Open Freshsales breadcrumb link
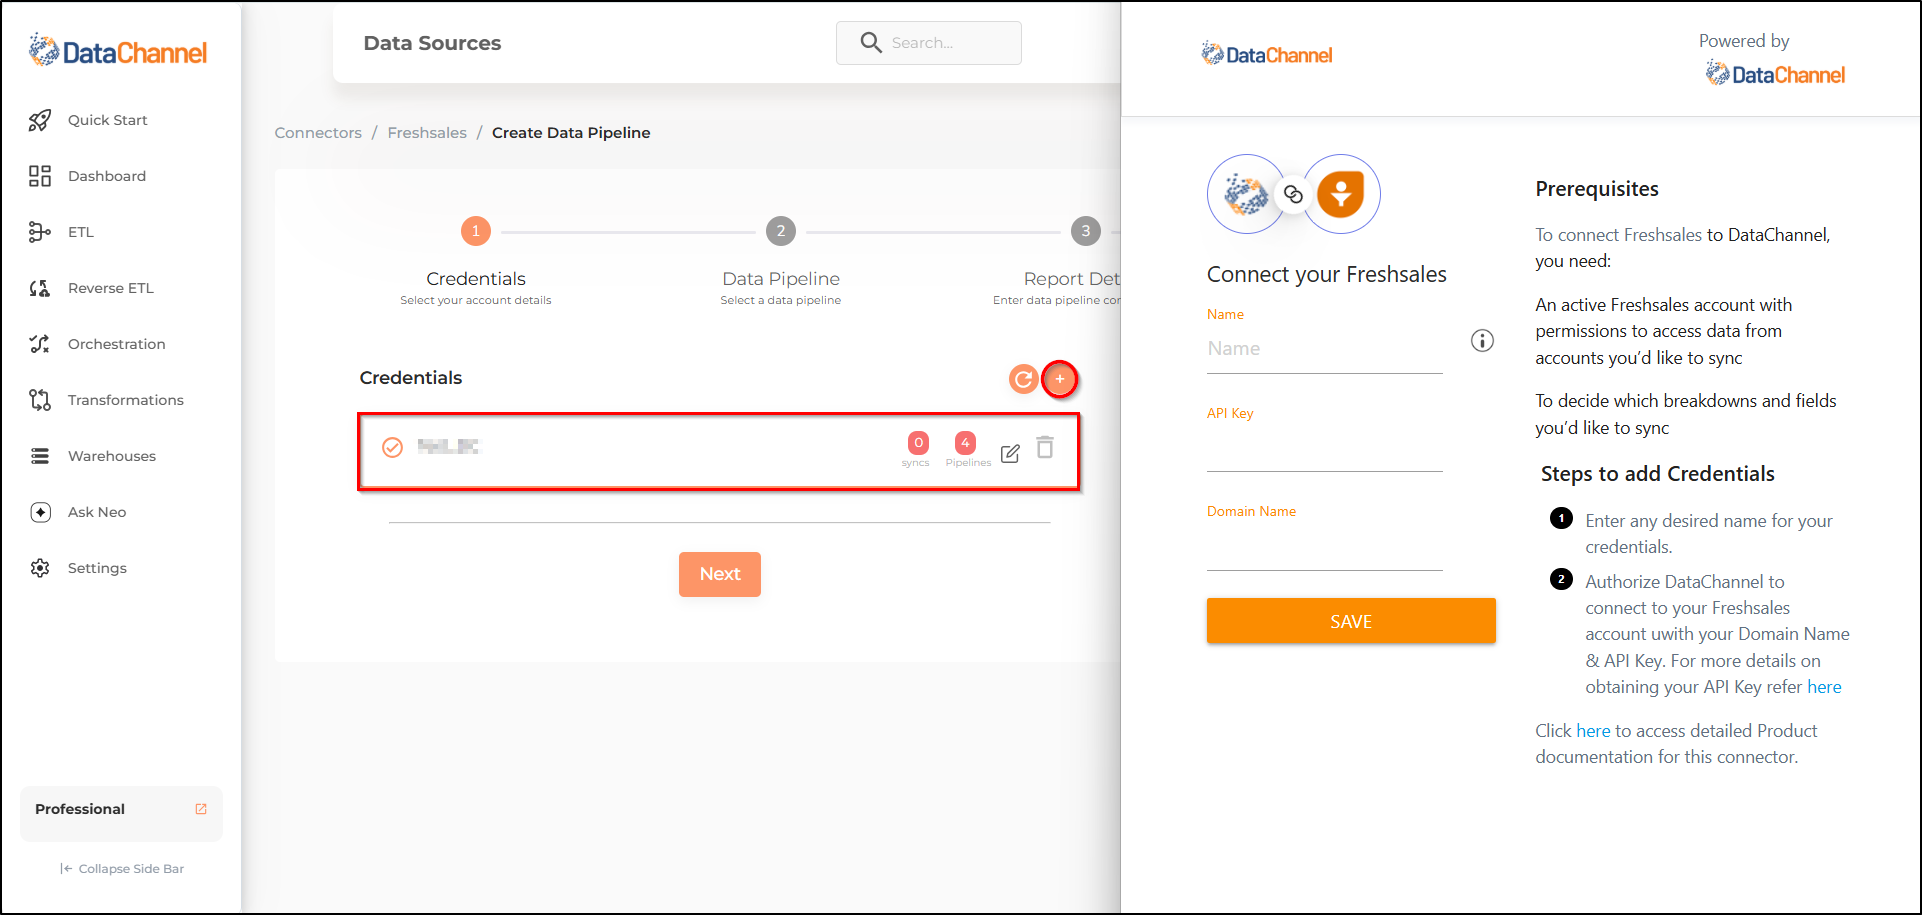1922x915 pixels. point(427,133)
